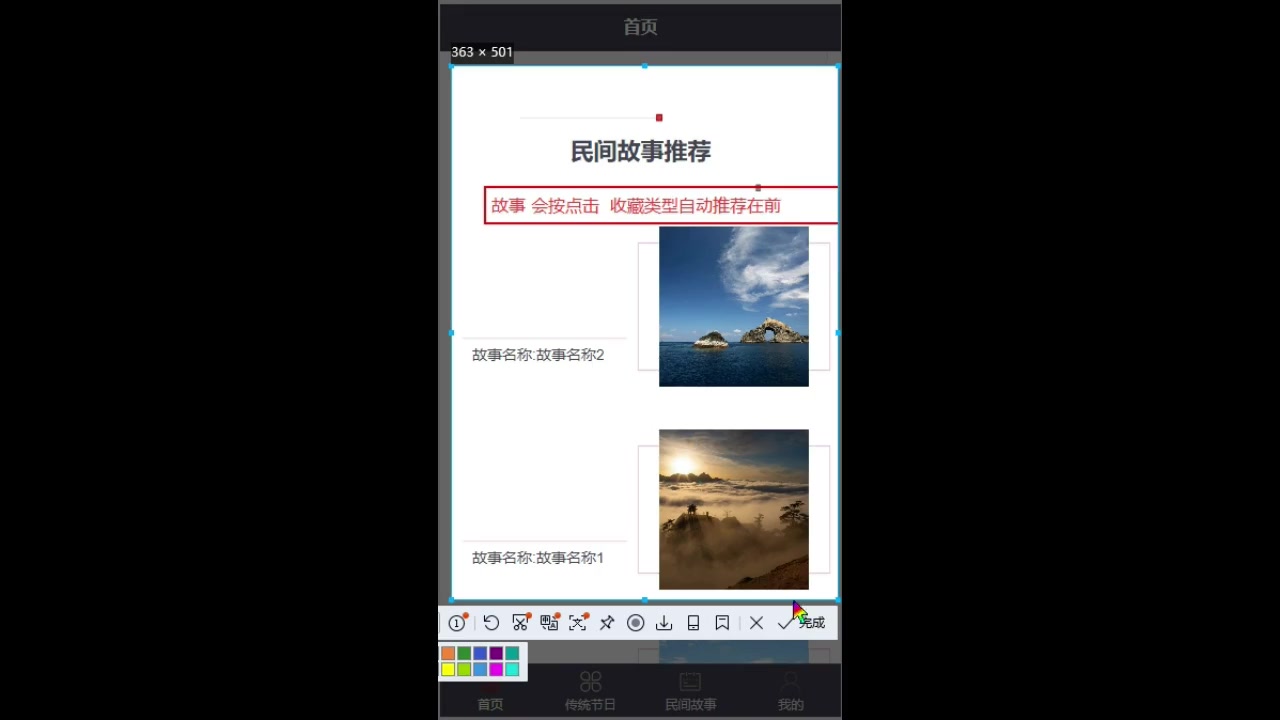Image resolution: width=1280 pixels, height=720 pixels.
Task: Save the screenshot with the download icon
Action: (664, 623)
